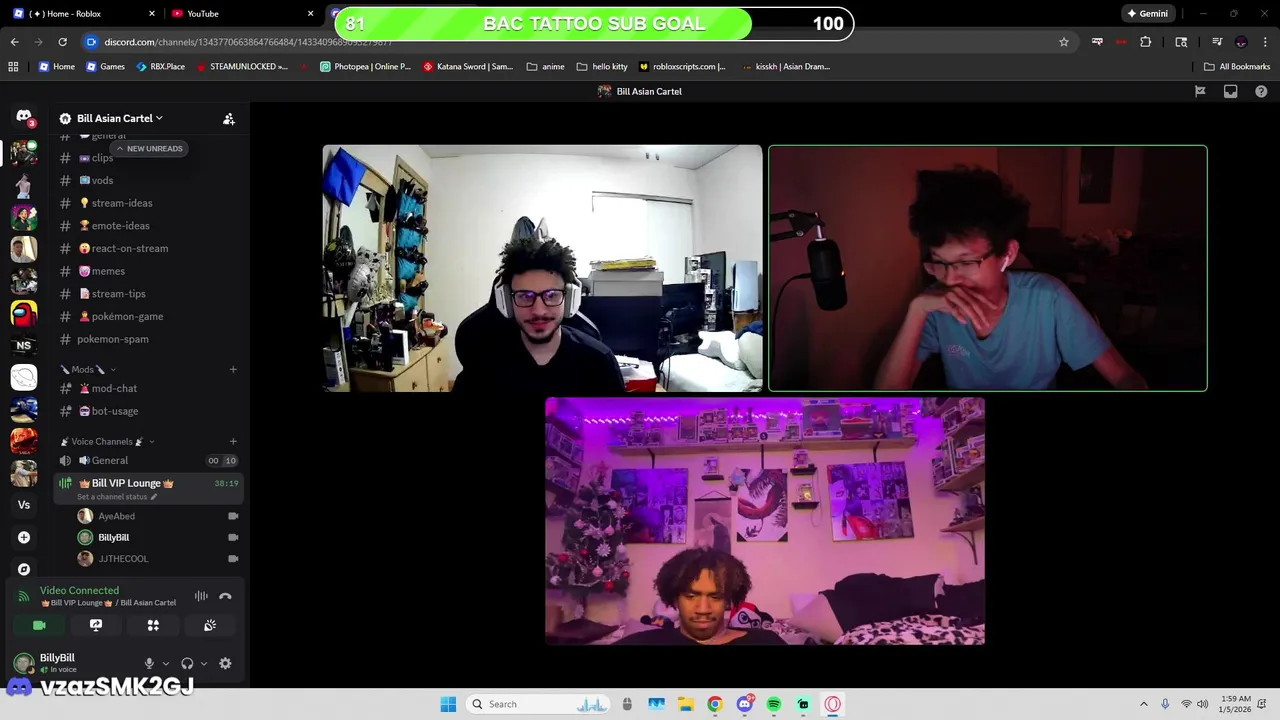
Task: Click Set a channel status
Action: coord(117,497)
